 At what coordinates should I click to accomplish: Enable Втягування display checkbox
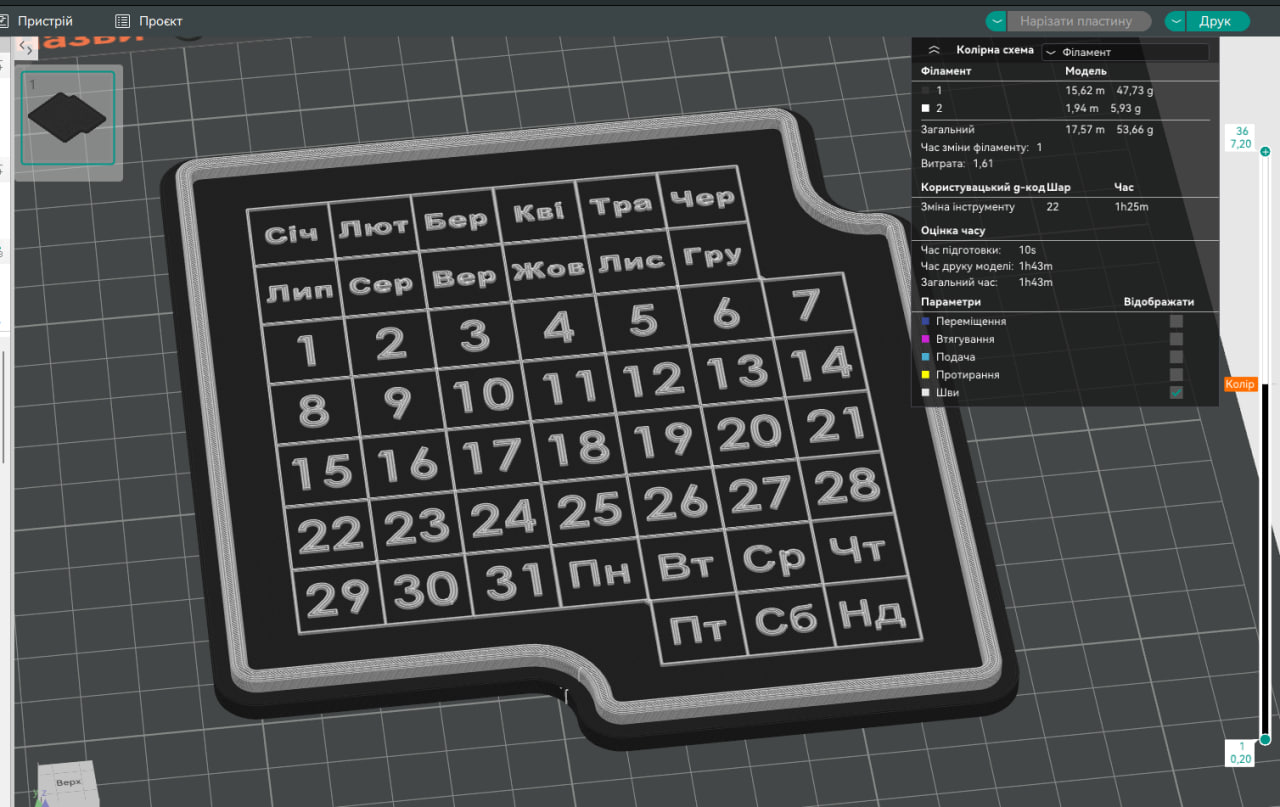[1177, 339]
